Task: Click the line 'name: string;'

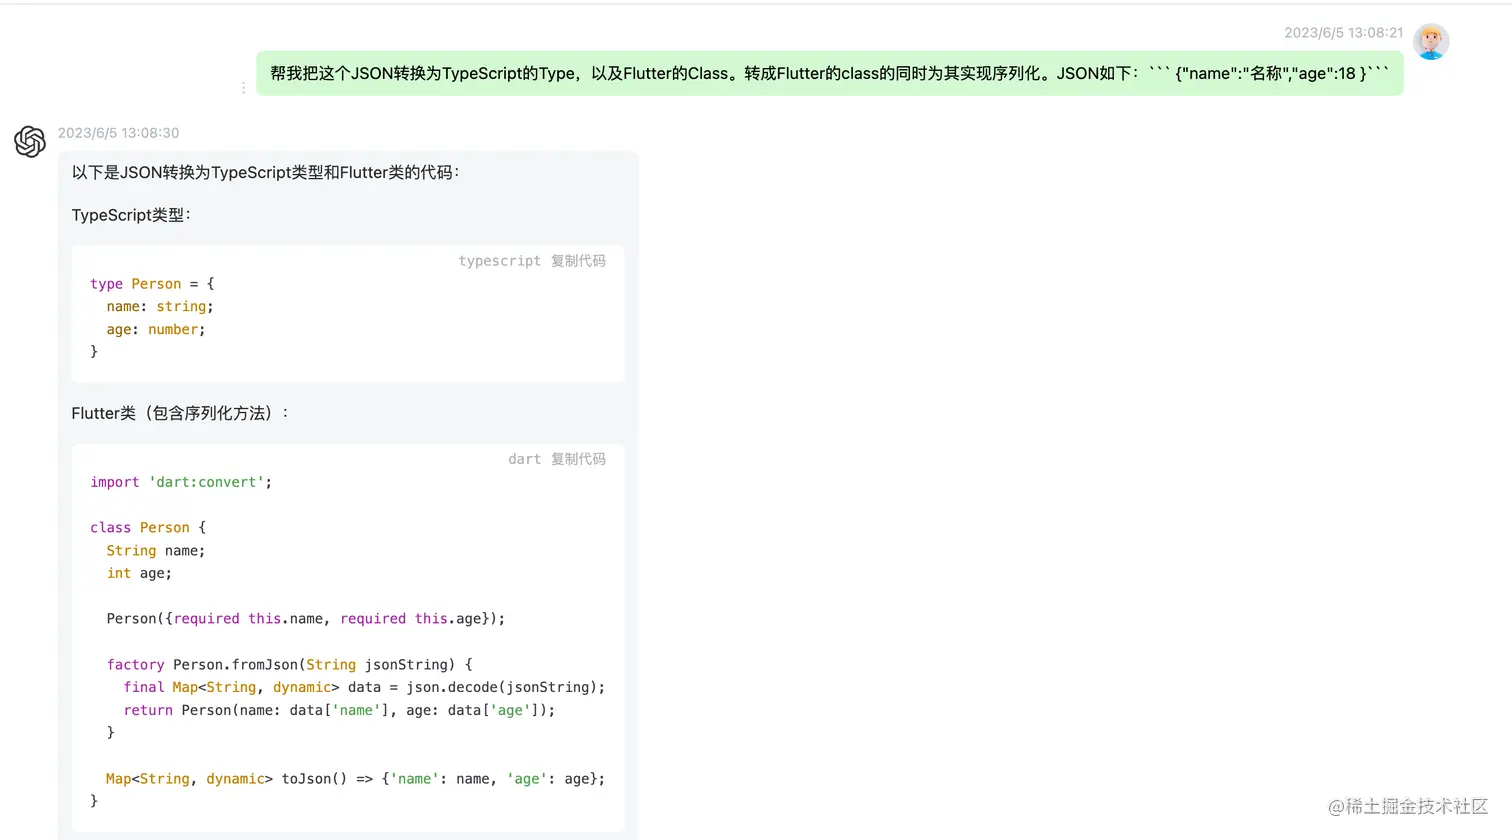Action: point(160,307)
